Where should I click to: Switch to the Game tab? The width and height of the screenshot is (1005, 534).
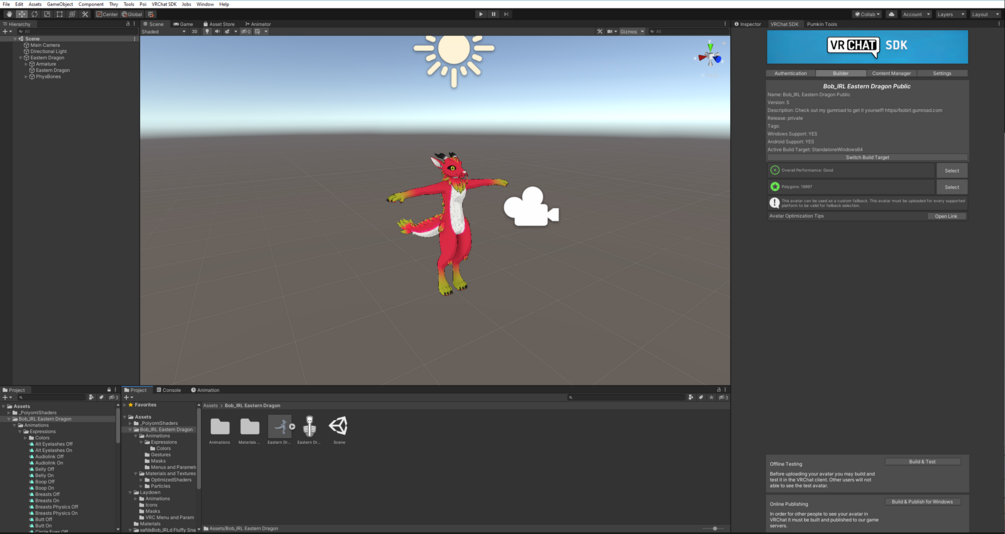[183, 24]
